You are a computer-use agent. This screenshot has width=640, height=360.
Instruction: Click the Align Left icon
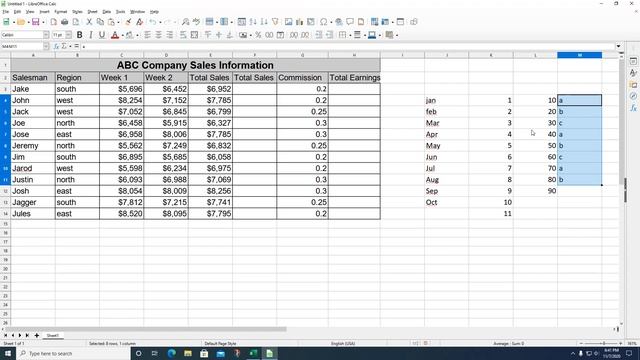point(147,35)
